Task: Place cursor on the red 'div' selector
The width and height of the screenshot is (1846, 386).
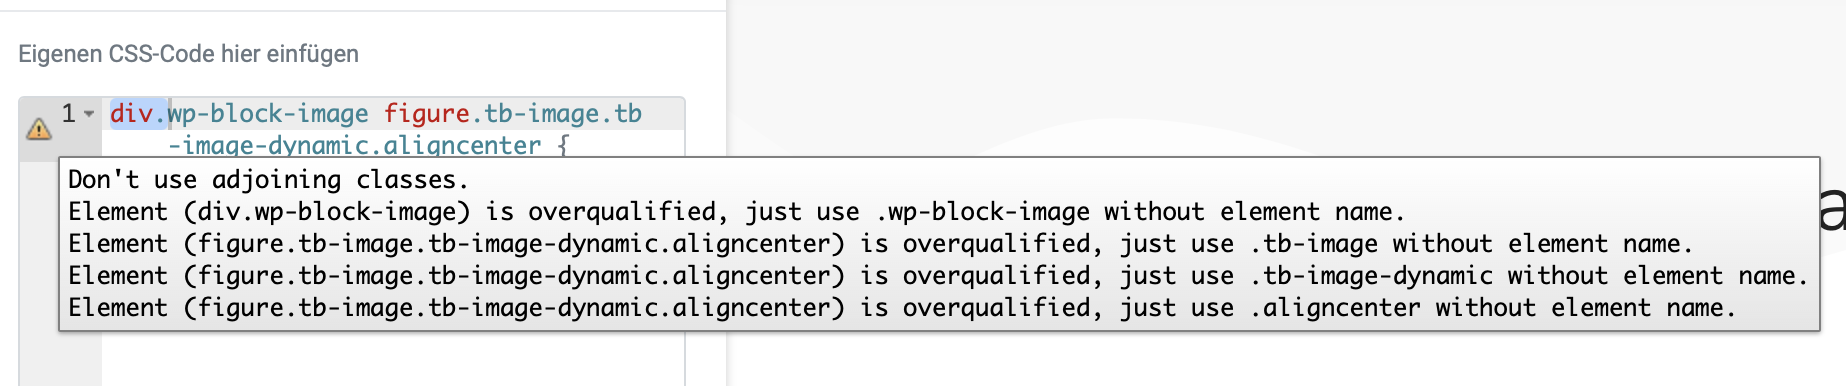Action: click(x=131, y=114)
